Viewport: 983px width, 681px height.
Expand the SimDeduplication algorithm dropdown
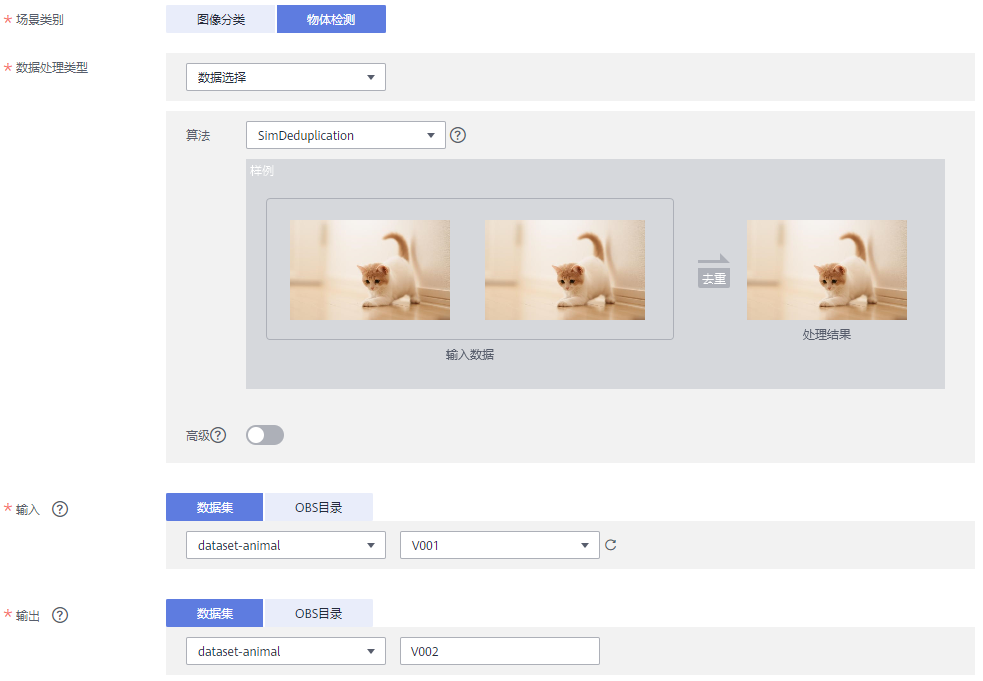coord(345,135)
